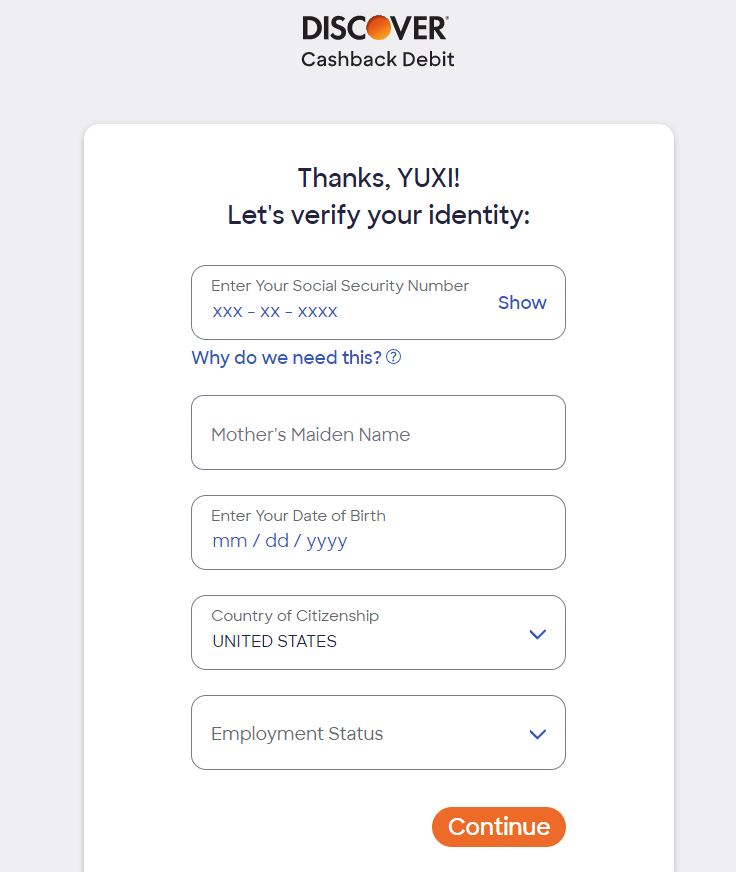
Task: Click 'Let's verify your identity' heading
Action: coord(379,215)
